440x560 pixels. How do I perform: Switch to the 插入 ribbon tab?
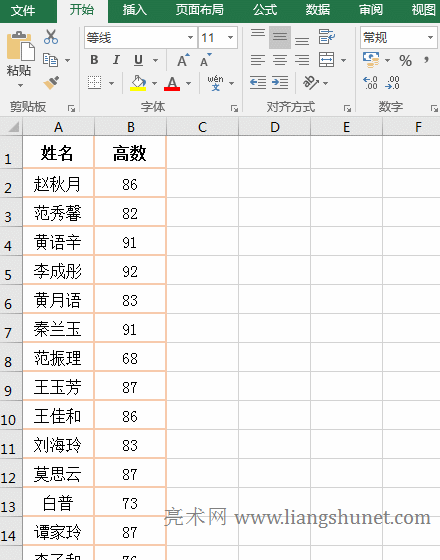pos(135,10)
